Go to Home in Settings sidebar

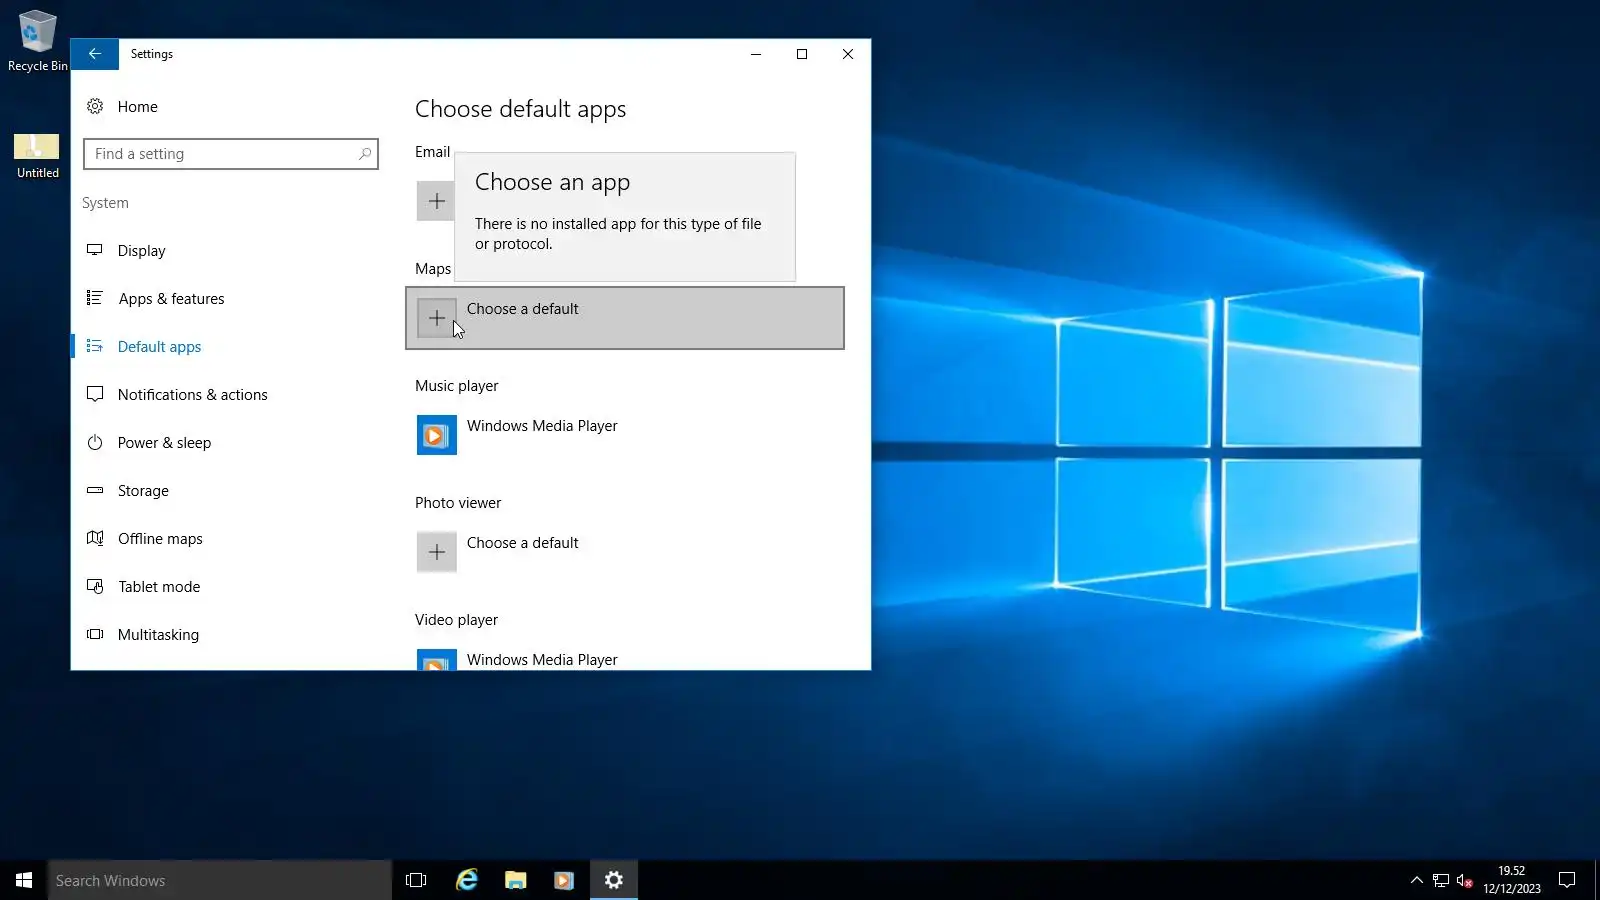[x=137, y=107]
